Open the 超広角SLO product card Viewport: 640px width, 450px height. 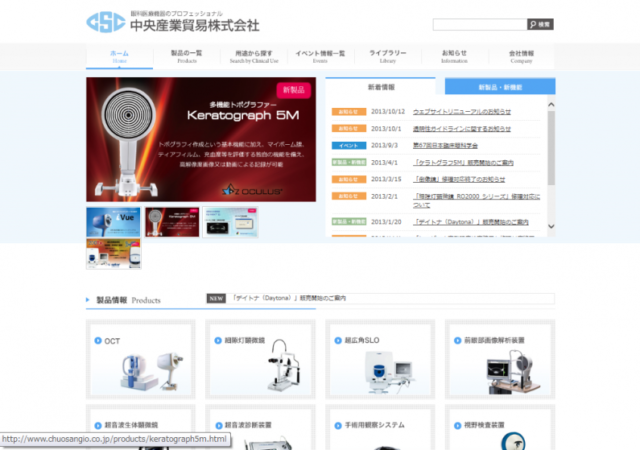[x=380, y=359]
